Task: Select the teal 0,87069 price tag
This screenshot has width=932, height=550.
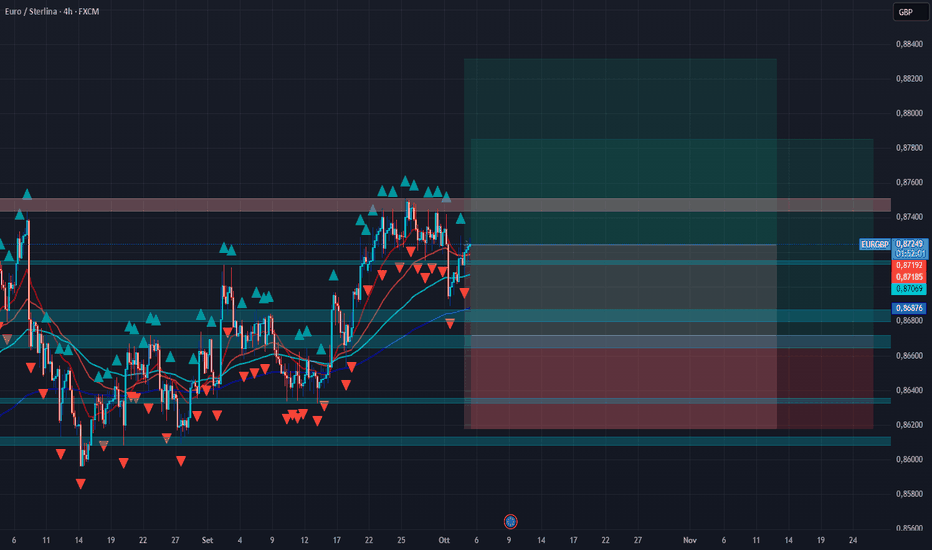Action: (909, 289)
